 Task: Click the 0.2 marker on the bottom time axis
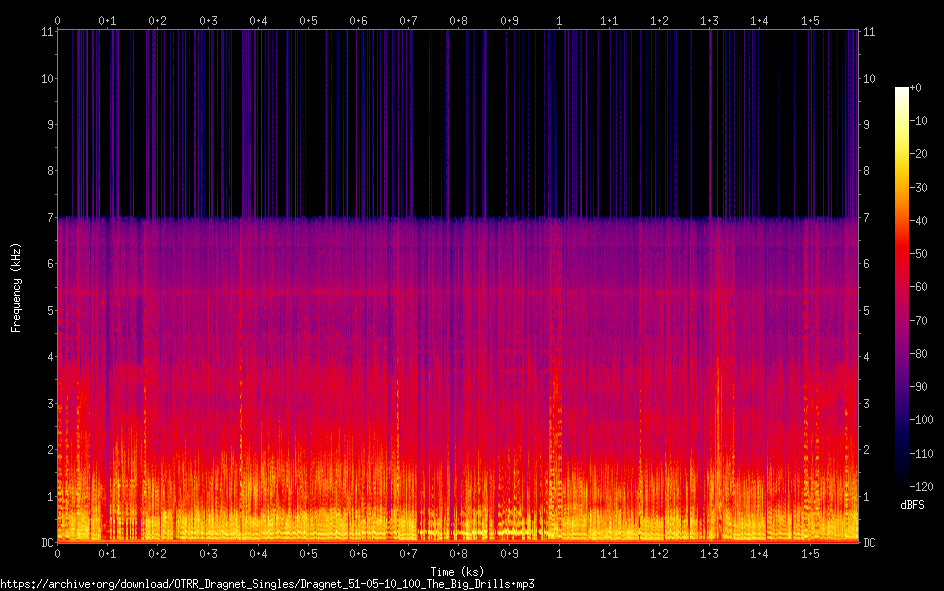tap(157, 553)
